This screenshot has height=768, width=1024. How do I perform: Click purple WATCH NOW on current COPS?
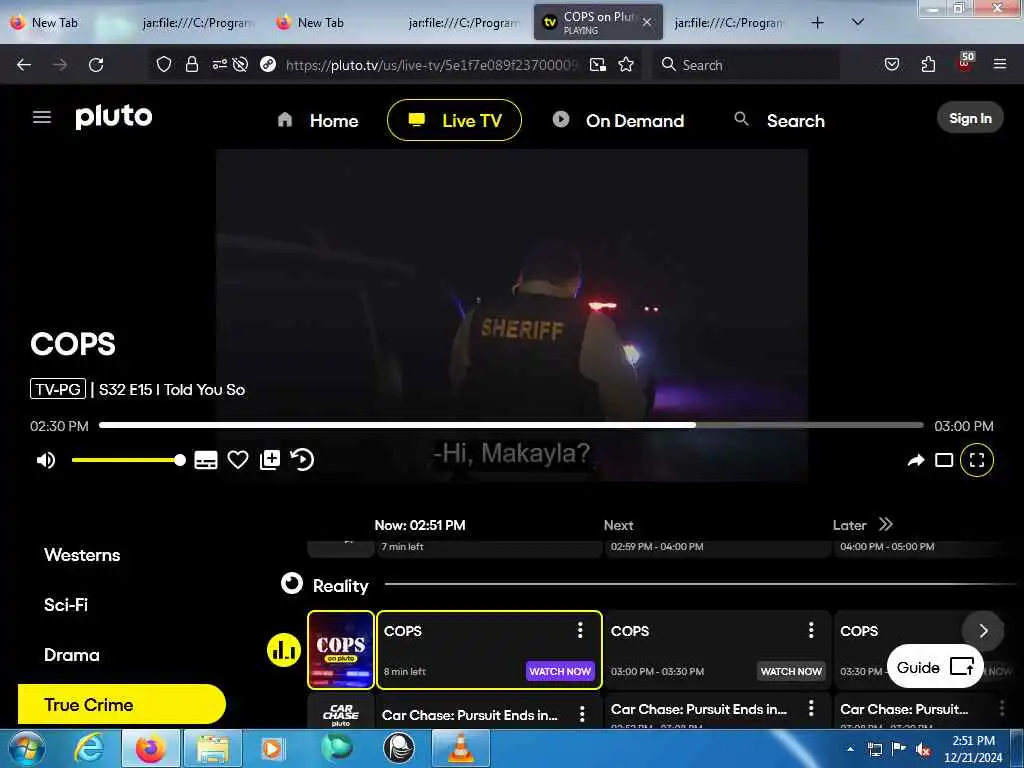click(x=560, y=671)
